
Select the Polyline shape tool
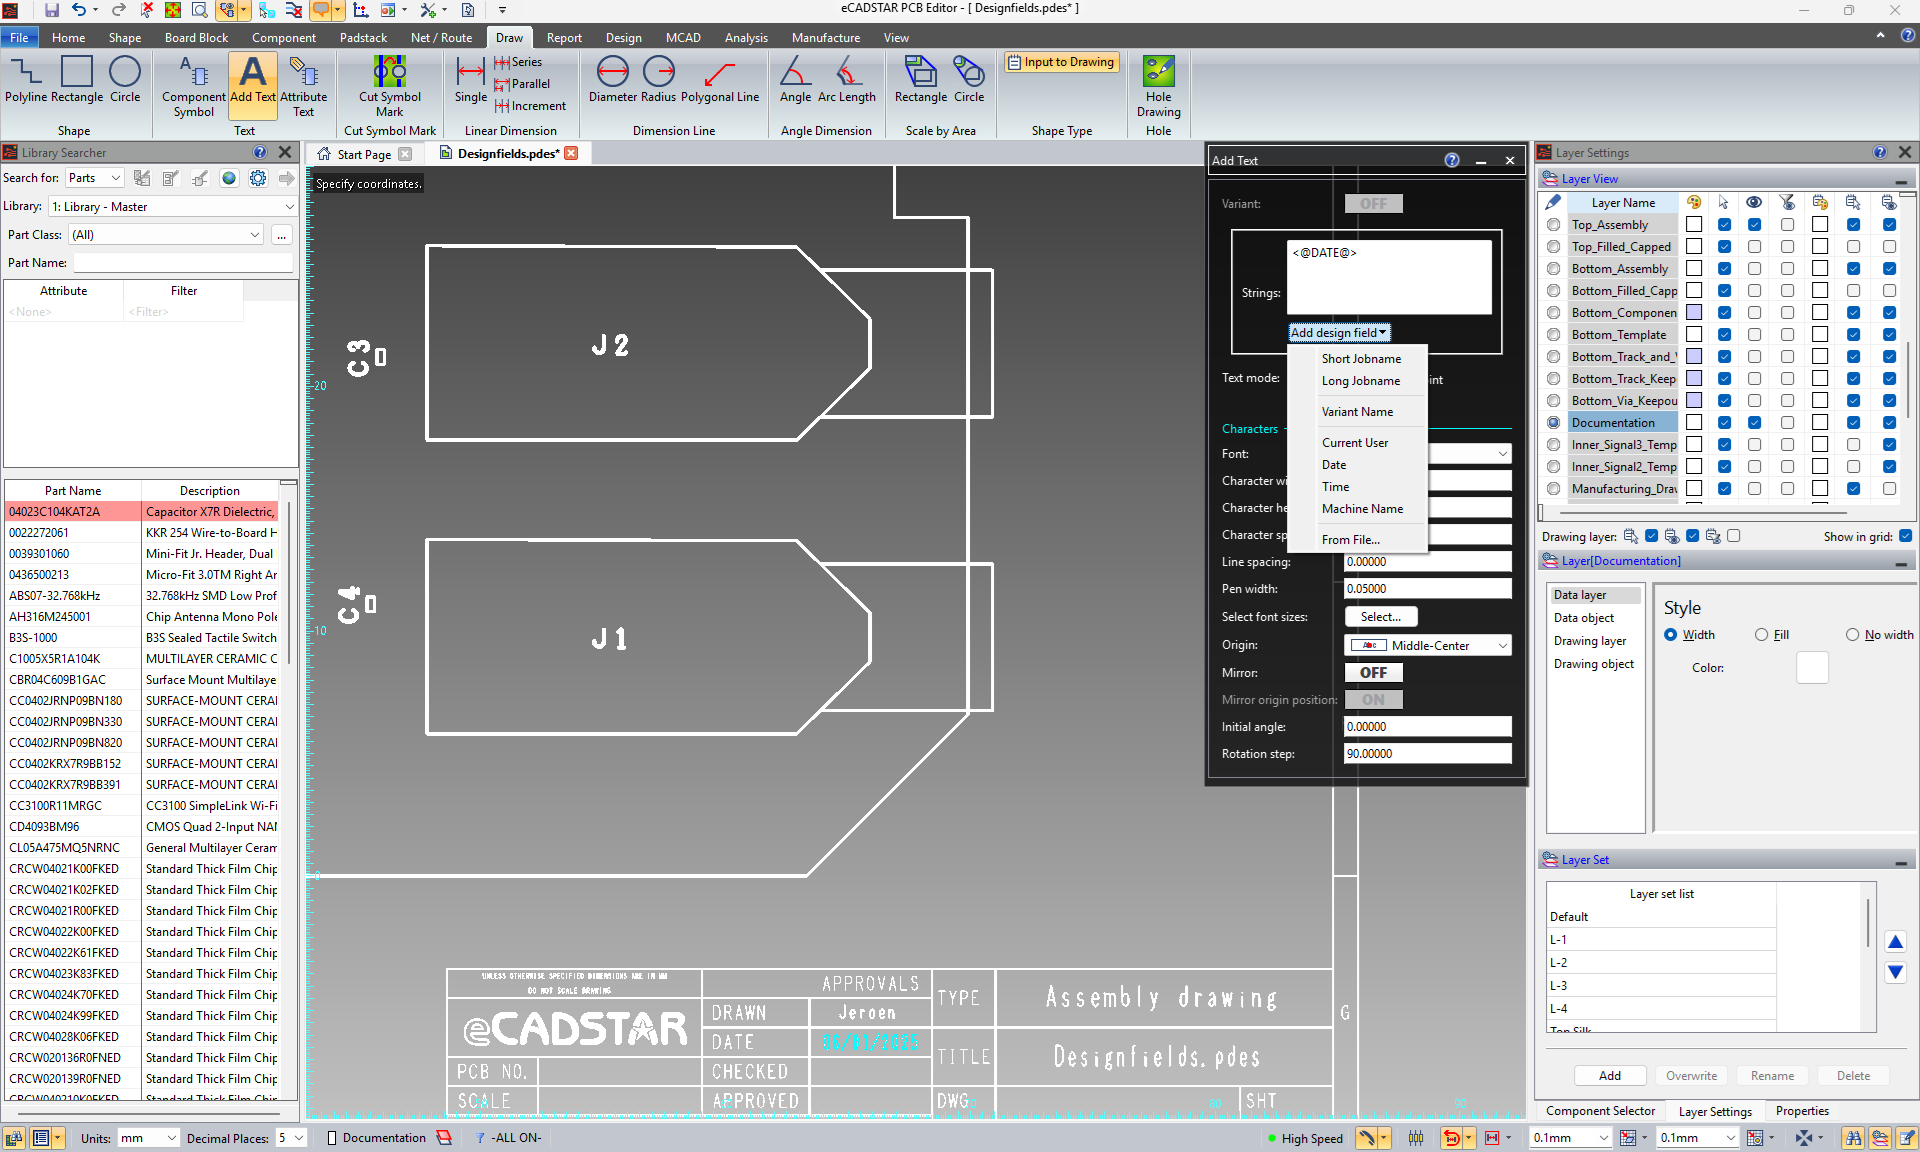click(x=26, y=80)
